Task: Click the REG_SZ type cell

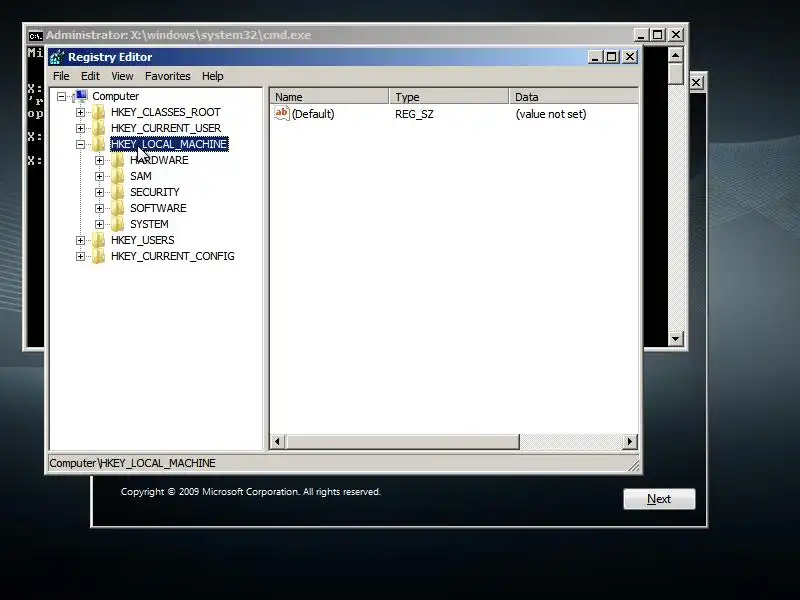Action: tap(414, 114)
